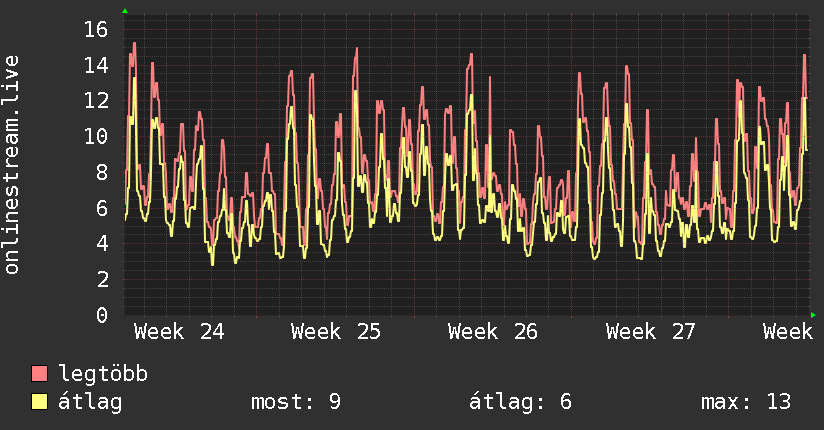
Task: Click the 16 y-axis tick label
Action: click(96, 29)
